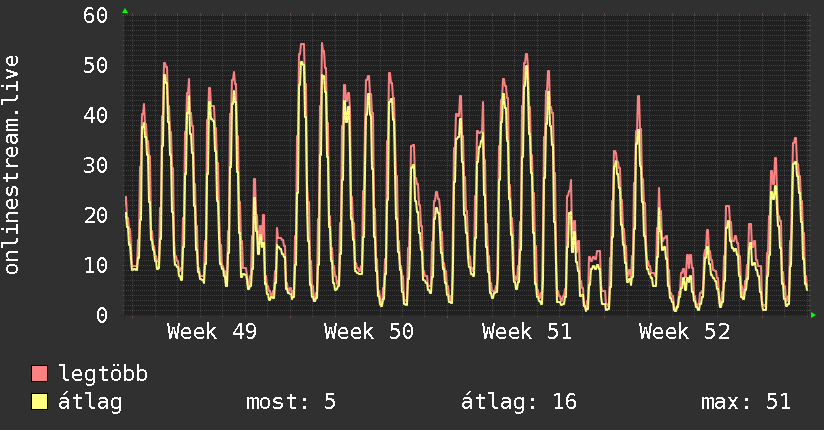The width and height of the screenshot is (824, 430).
Task: Click the green arrow ending the x-axis
Action: 813,315
